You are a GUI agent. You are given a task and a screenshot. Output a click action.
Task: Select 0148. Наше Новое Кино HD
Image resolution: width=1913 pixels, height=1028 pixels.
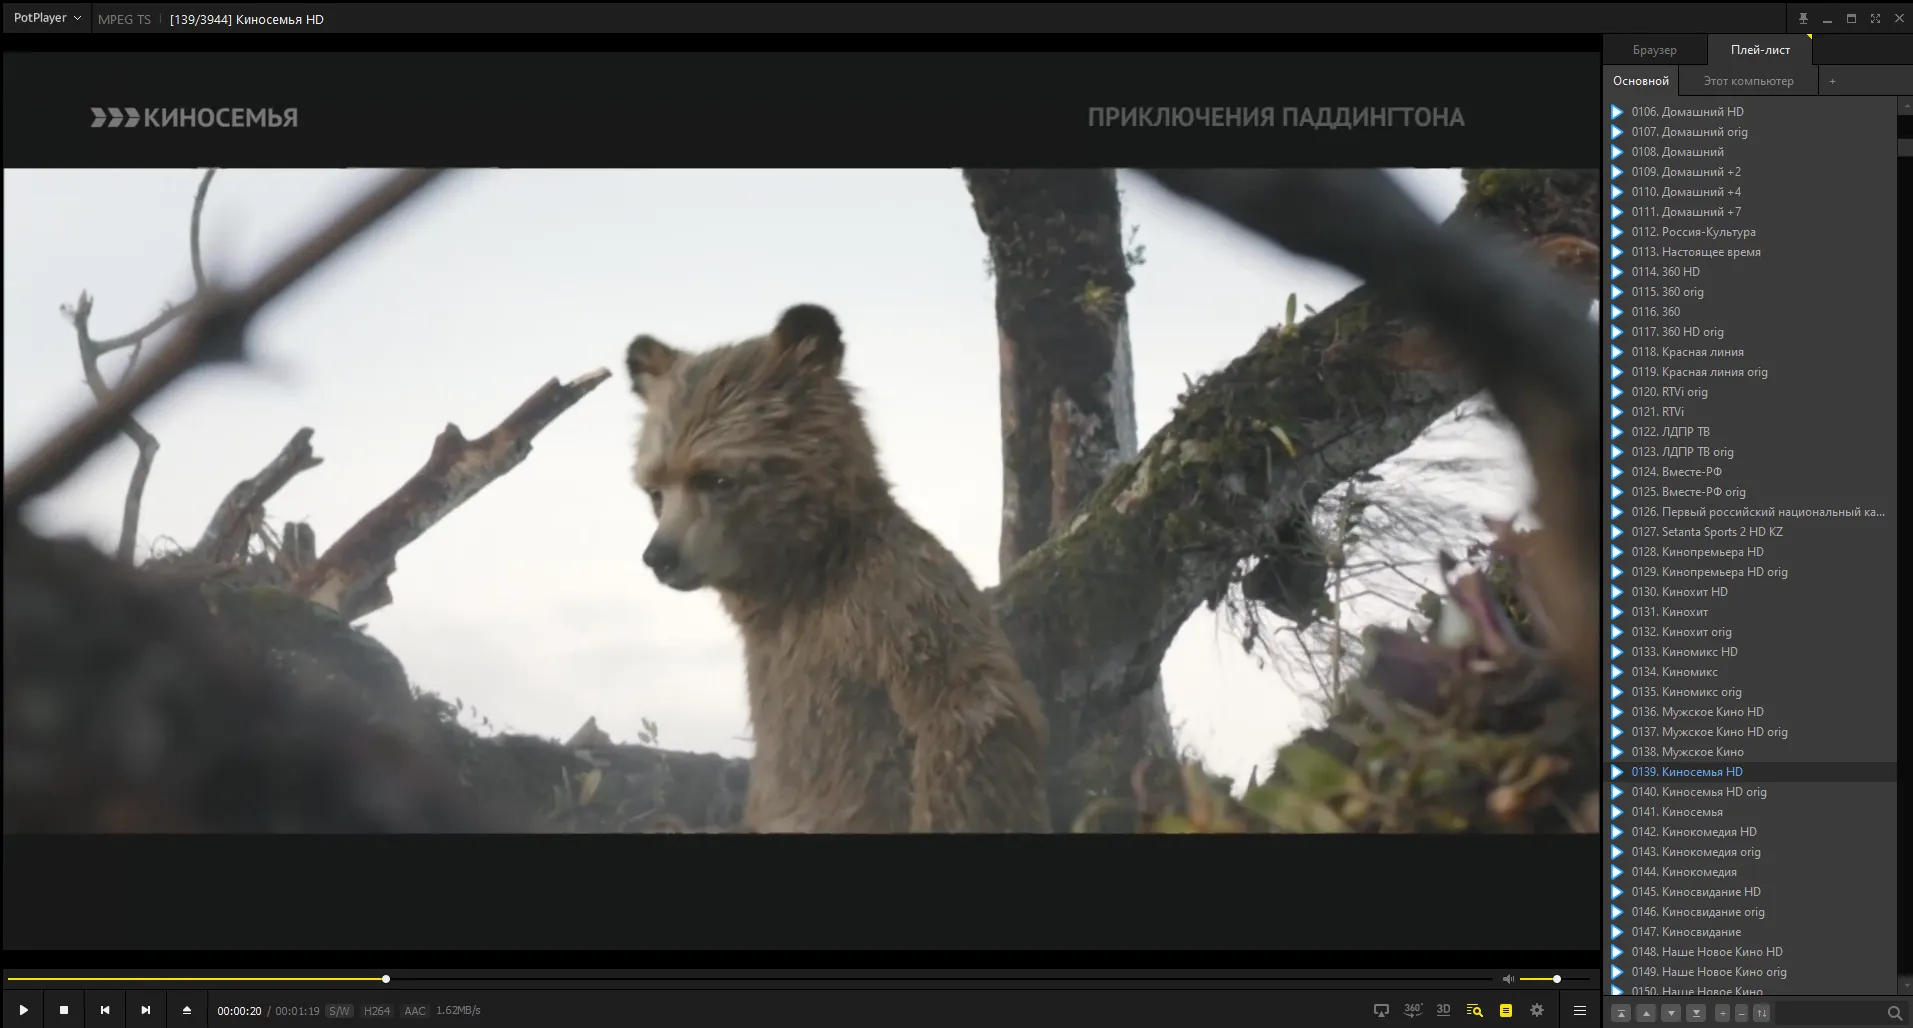1749,952
